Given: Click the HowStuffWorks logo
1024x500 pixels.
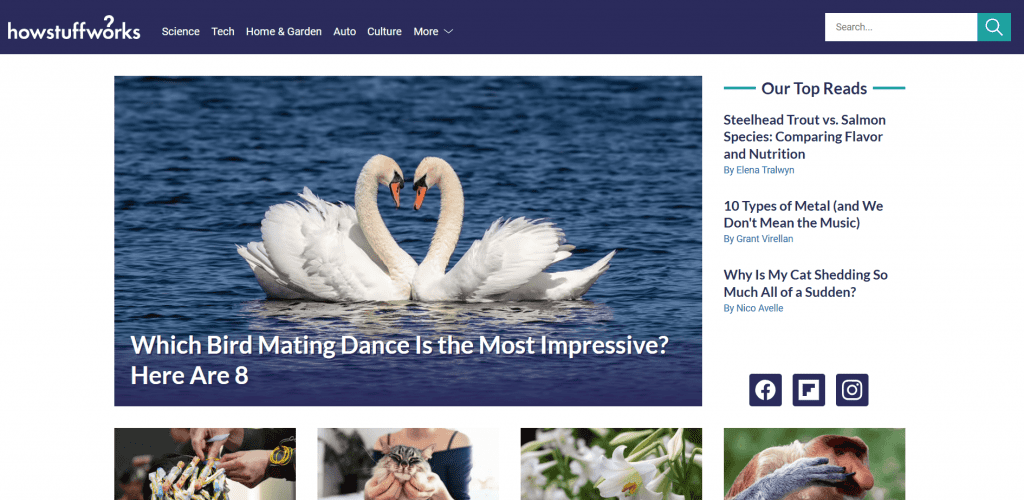Looking at the screenshot, I should pyautogui.click(x=74, y=29).
